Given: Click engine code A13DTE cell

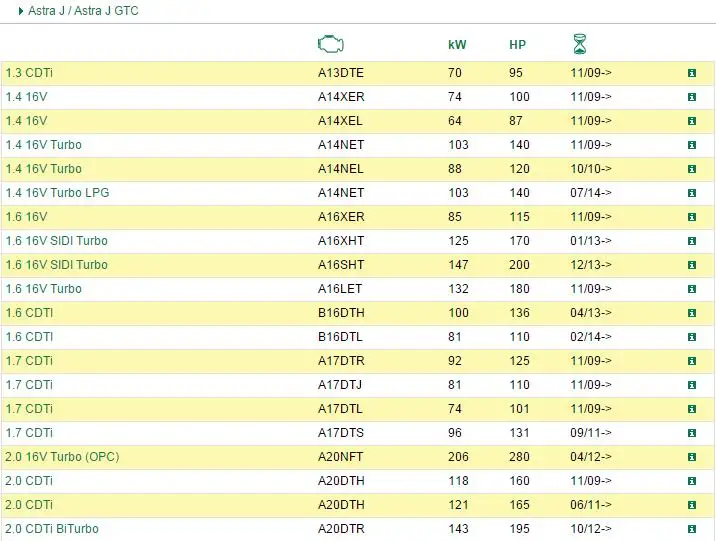Looking at the screenshot, I should tap(341, 73).
